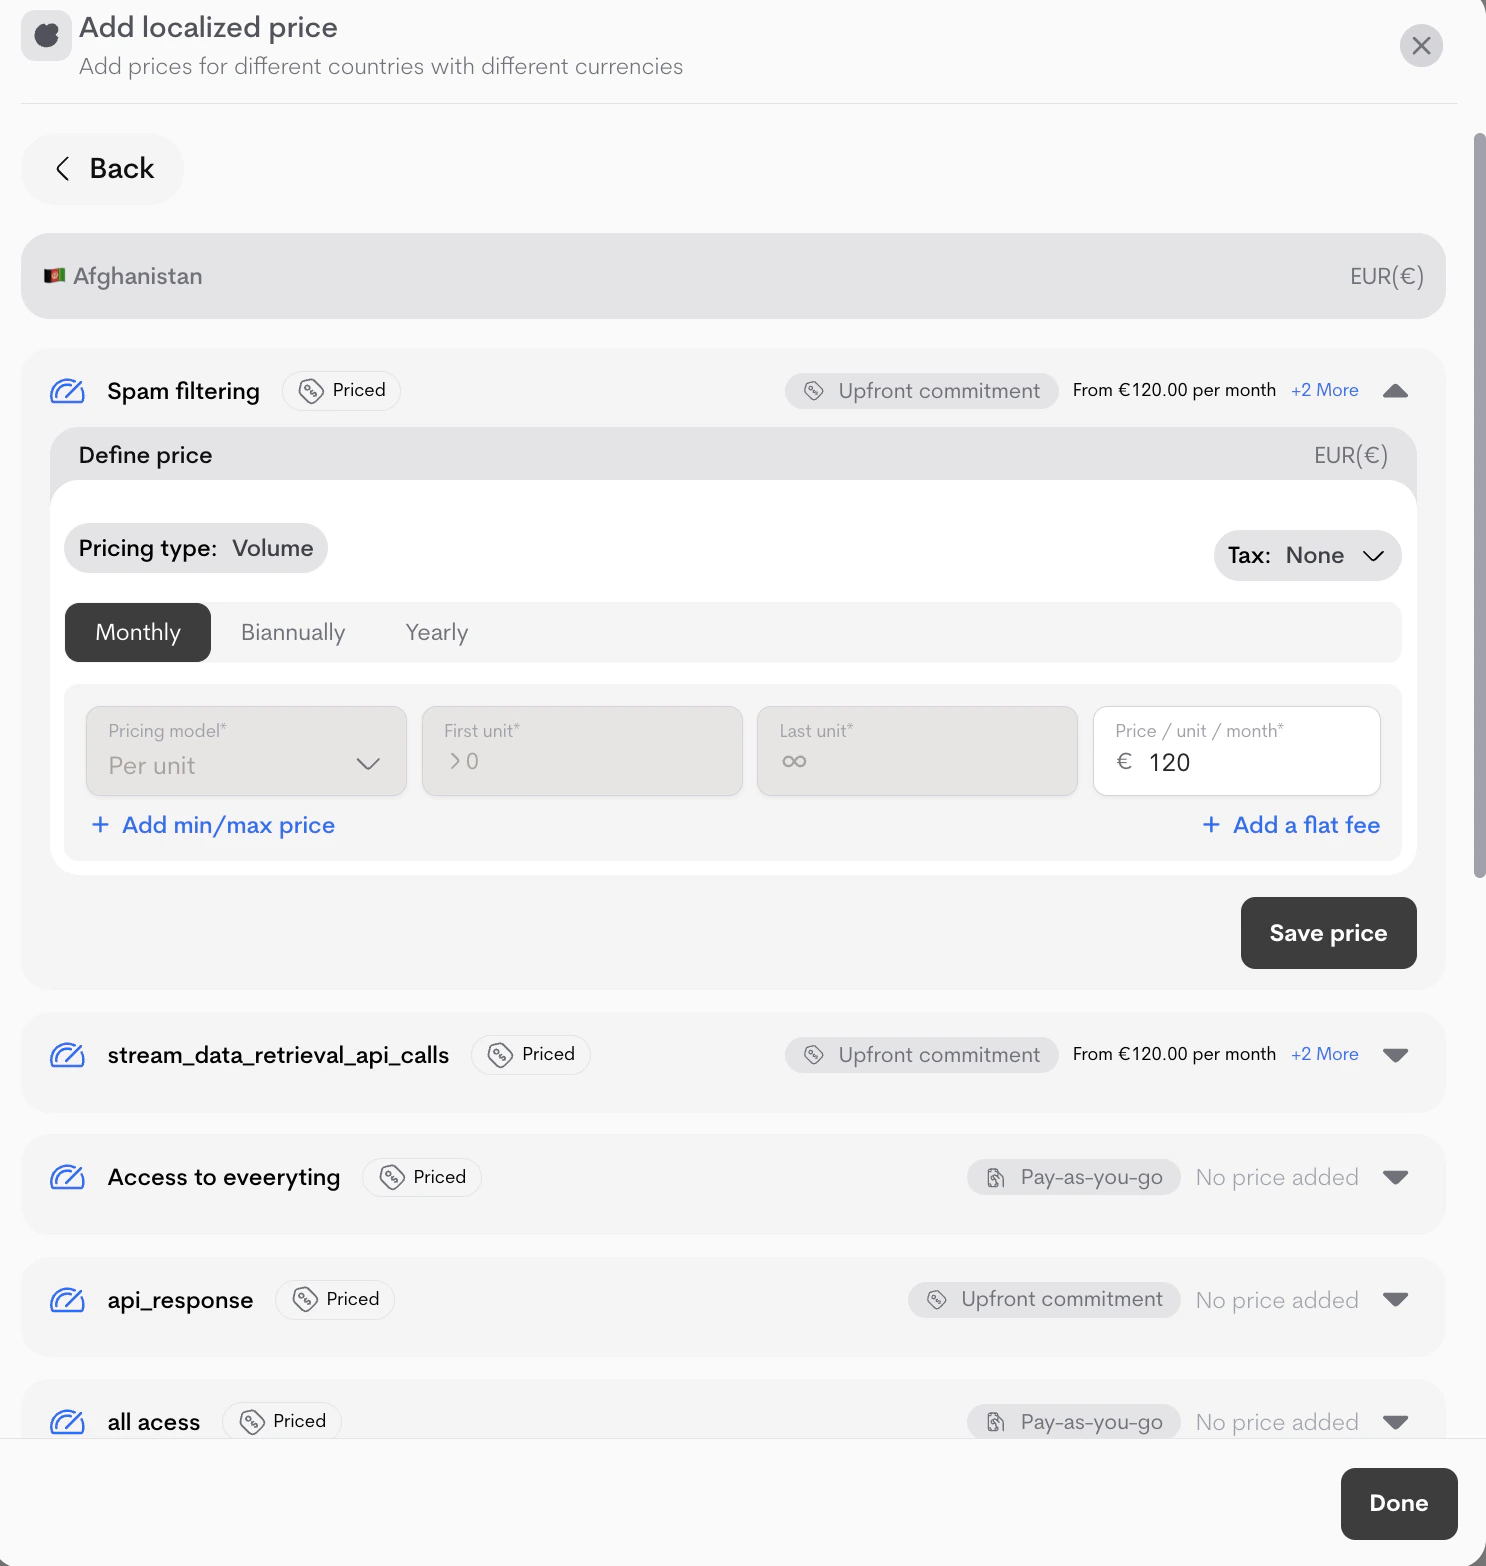1486x1566 pixels.
Task: Click the Pay-as-you-go badge on Access to eveeryting
Action: (1074, 1177)
